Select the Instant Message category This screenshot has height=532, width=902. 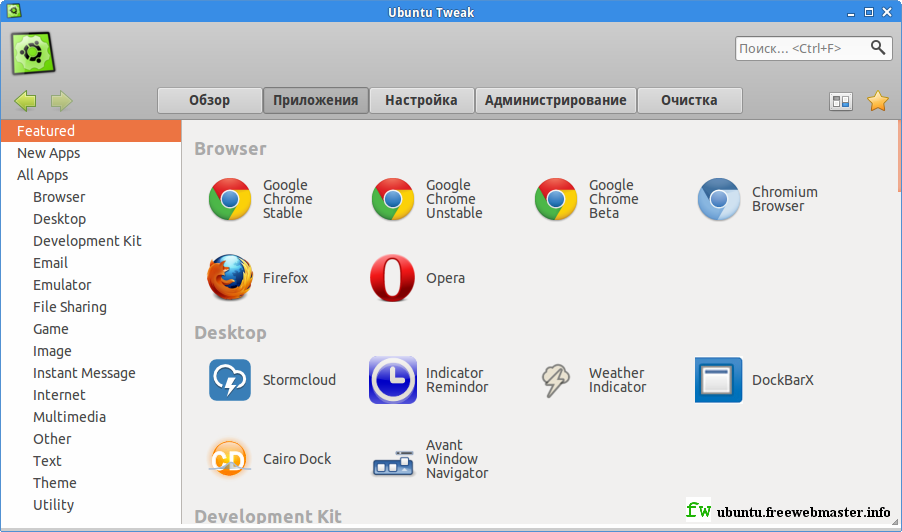[91, 373]
